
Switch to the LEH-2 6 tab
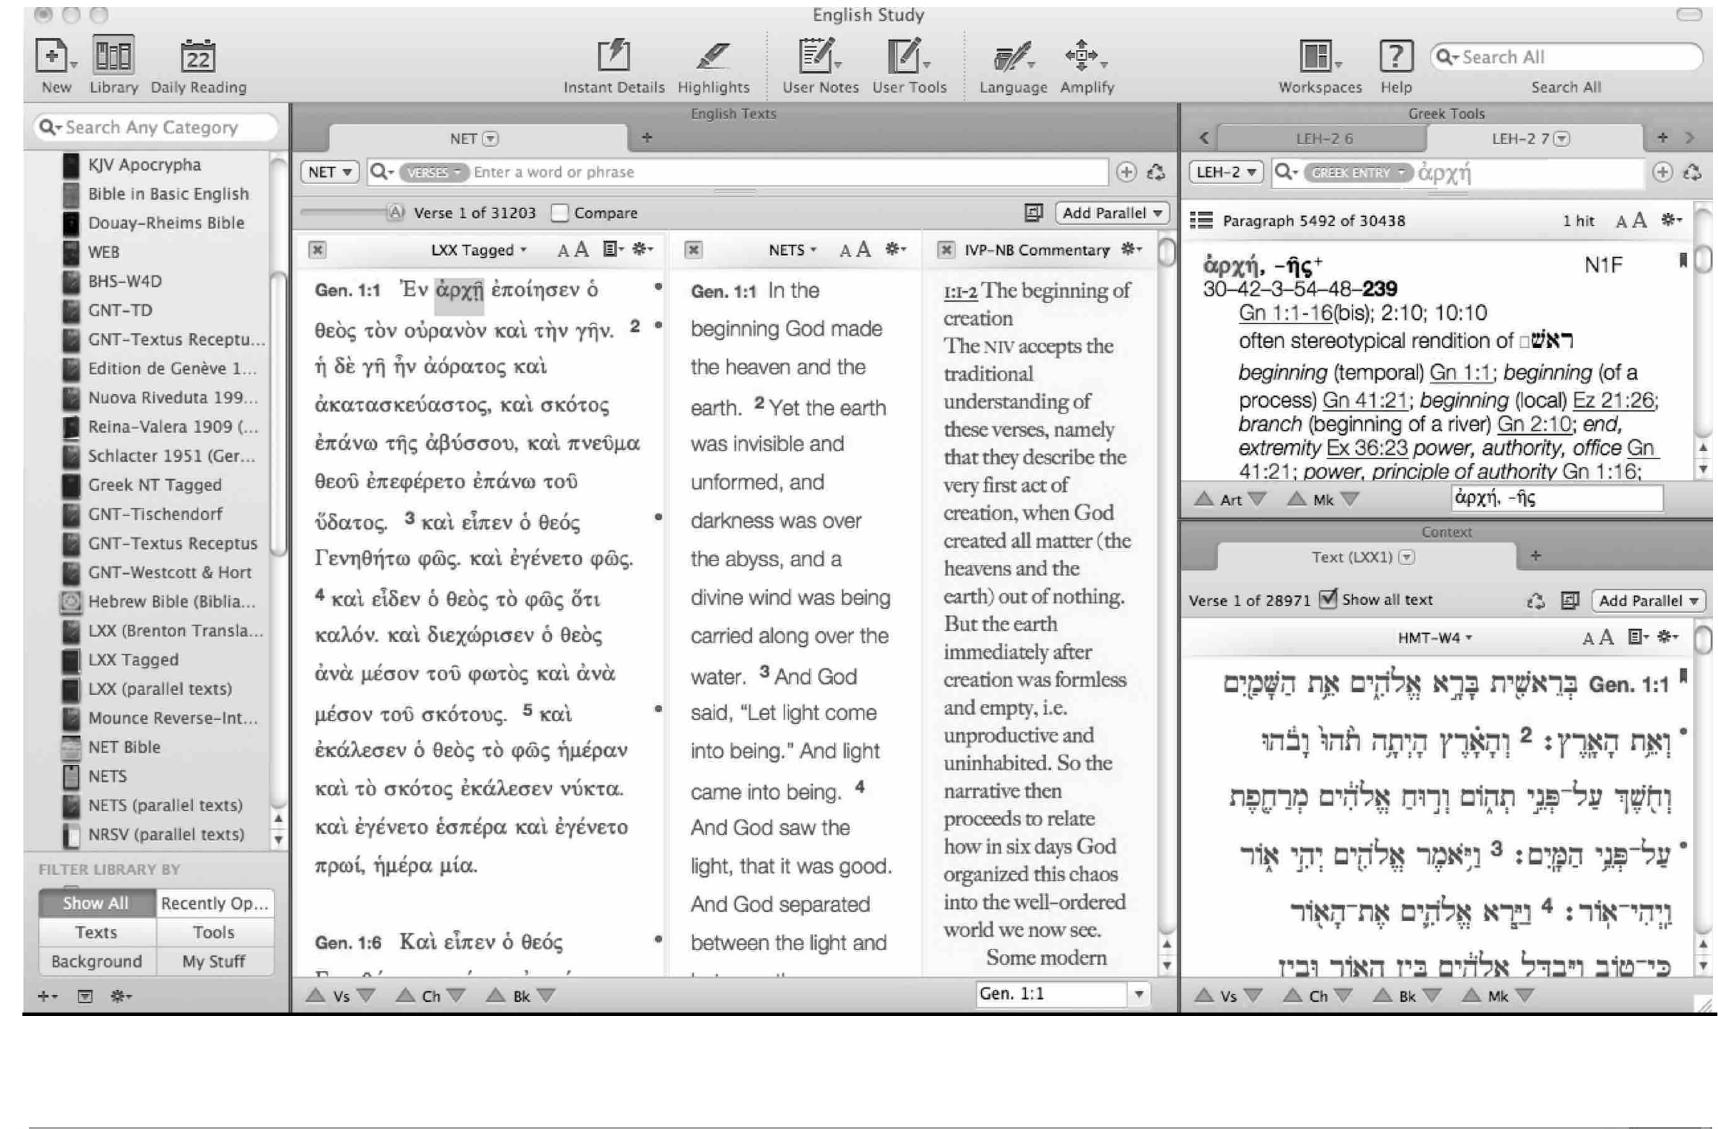click(1324, 138)
